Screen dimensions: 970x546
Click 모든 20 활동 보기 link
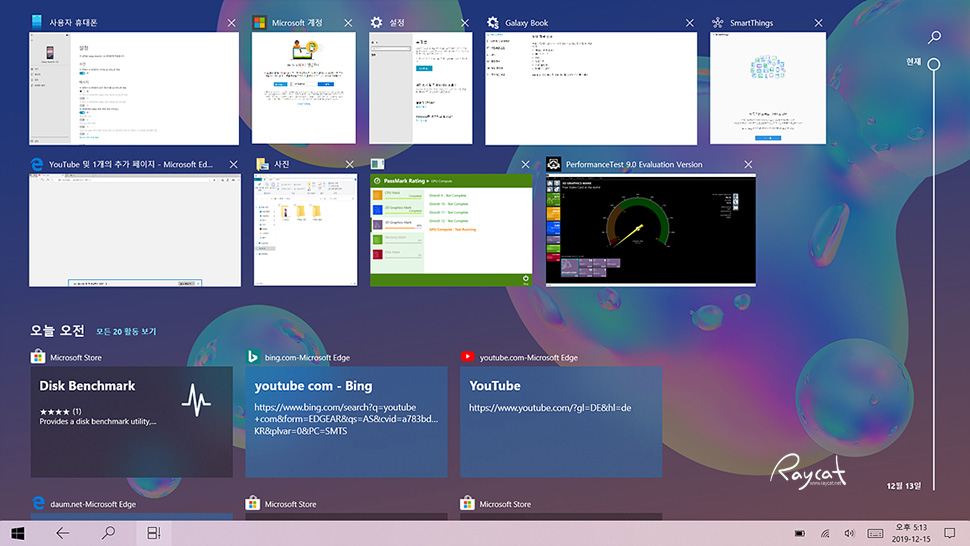126,331
